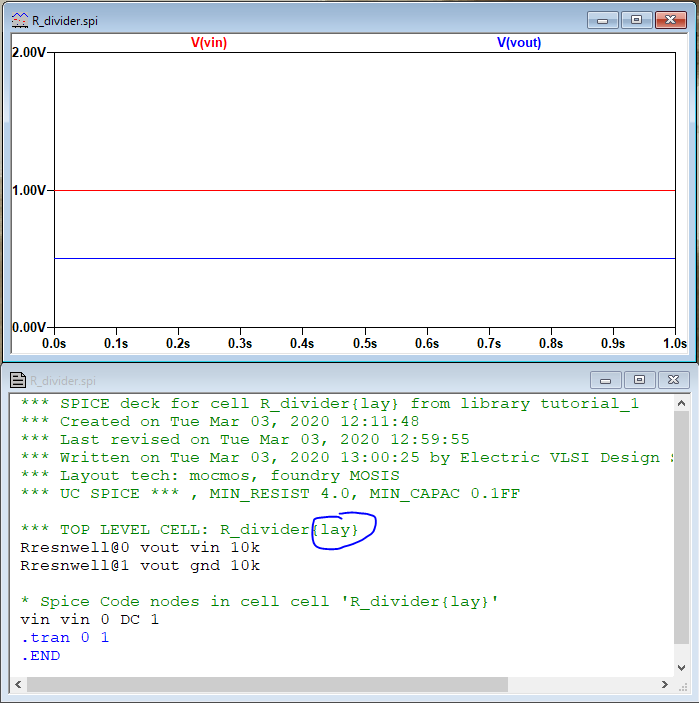
Task: Click the blue V(vout) waveform line
Action: click(365, 259)
